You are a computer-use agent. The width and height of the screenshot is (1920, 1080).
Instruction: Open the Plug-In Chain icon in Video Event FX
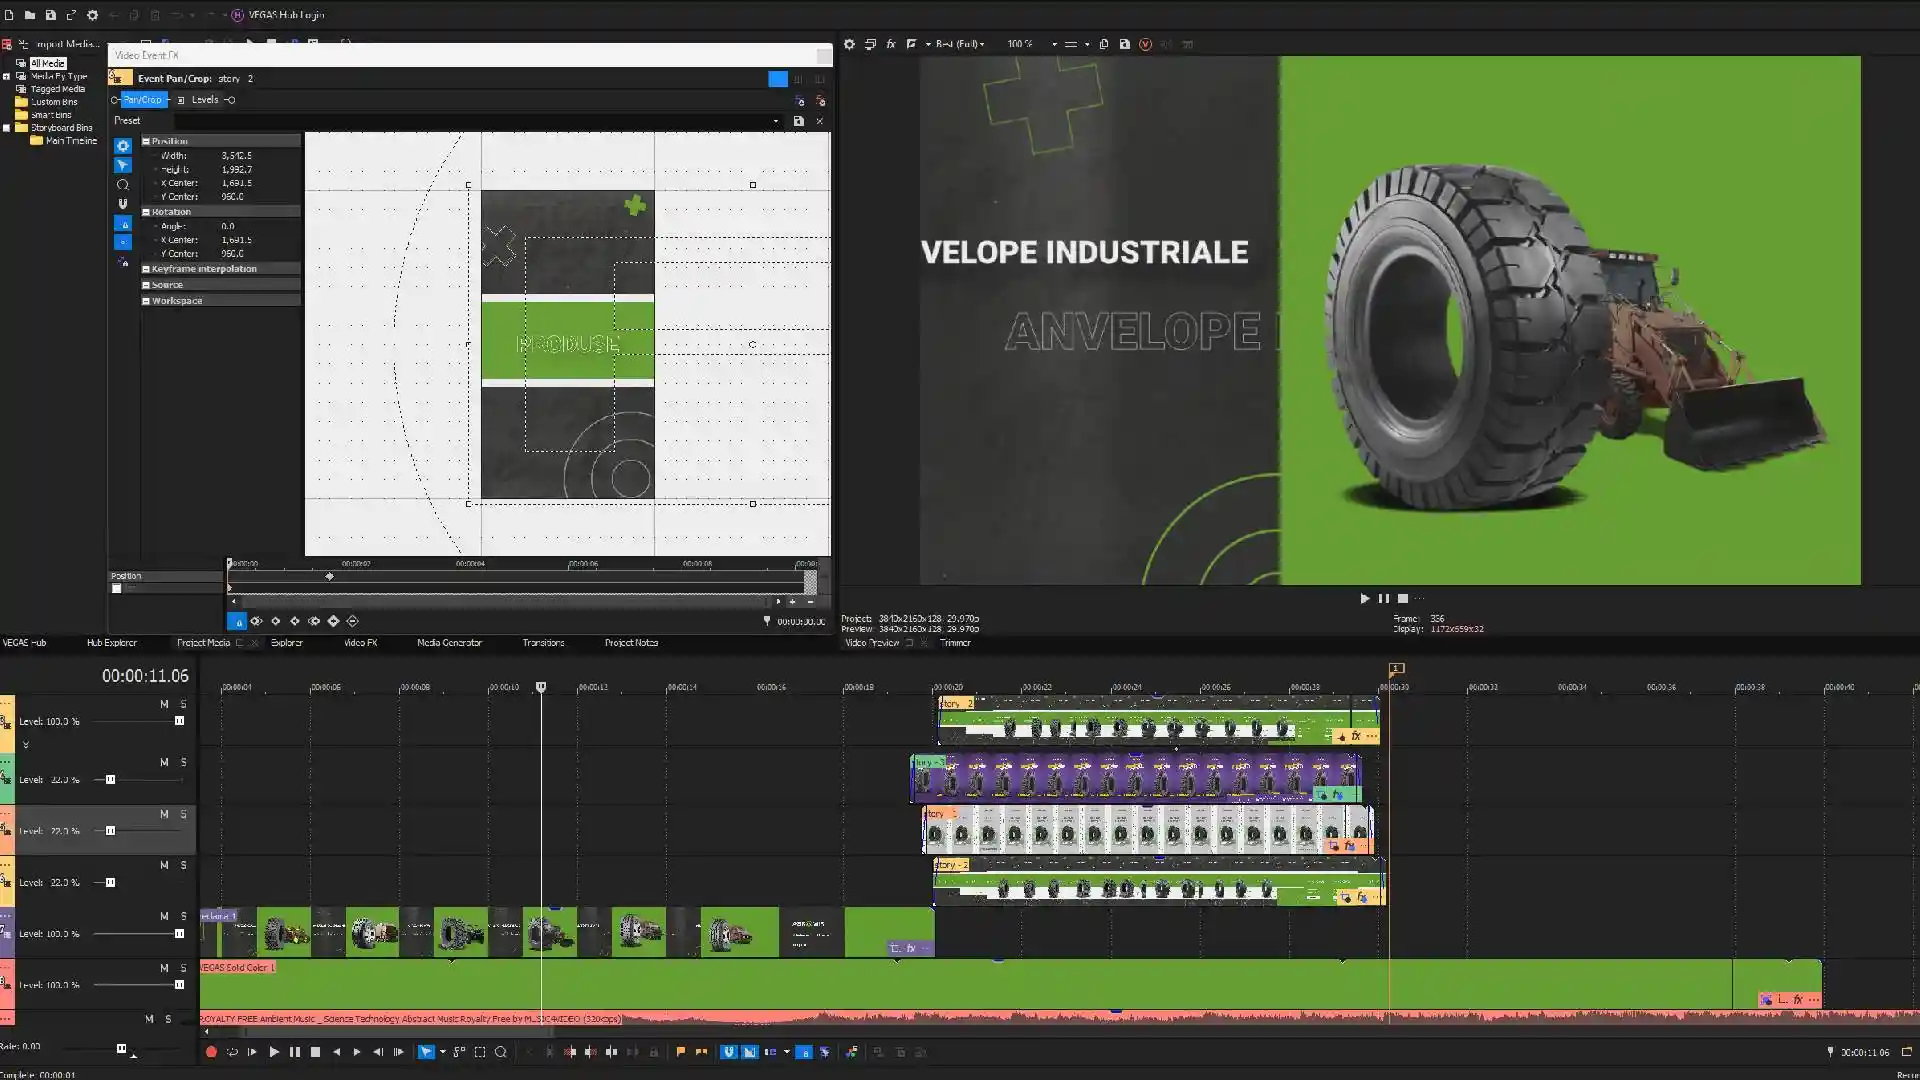pos(799,101)
